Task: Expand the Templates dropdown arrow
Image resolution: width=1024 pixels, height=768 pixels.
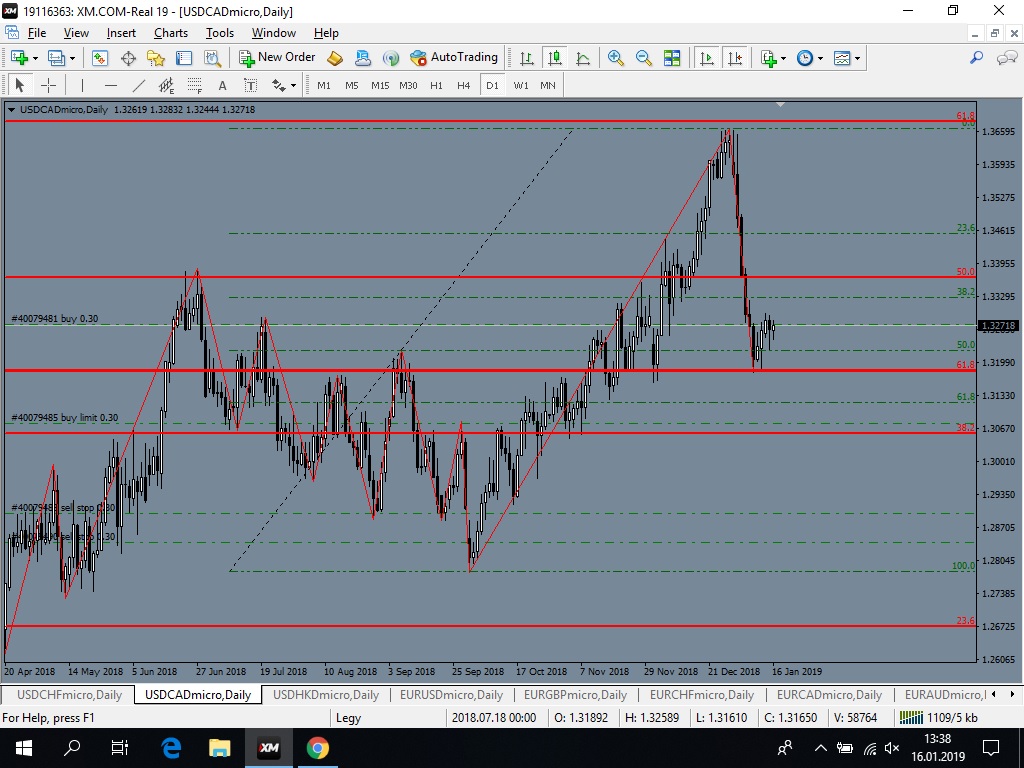Action: tap(857, 58)
